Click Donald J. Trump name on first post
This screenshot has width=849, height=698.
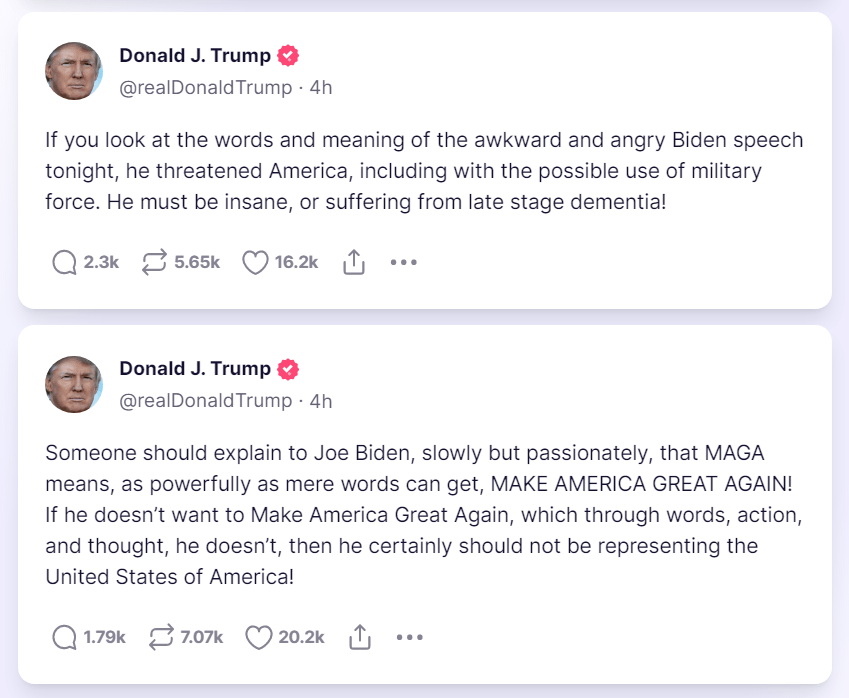(195, 56)
